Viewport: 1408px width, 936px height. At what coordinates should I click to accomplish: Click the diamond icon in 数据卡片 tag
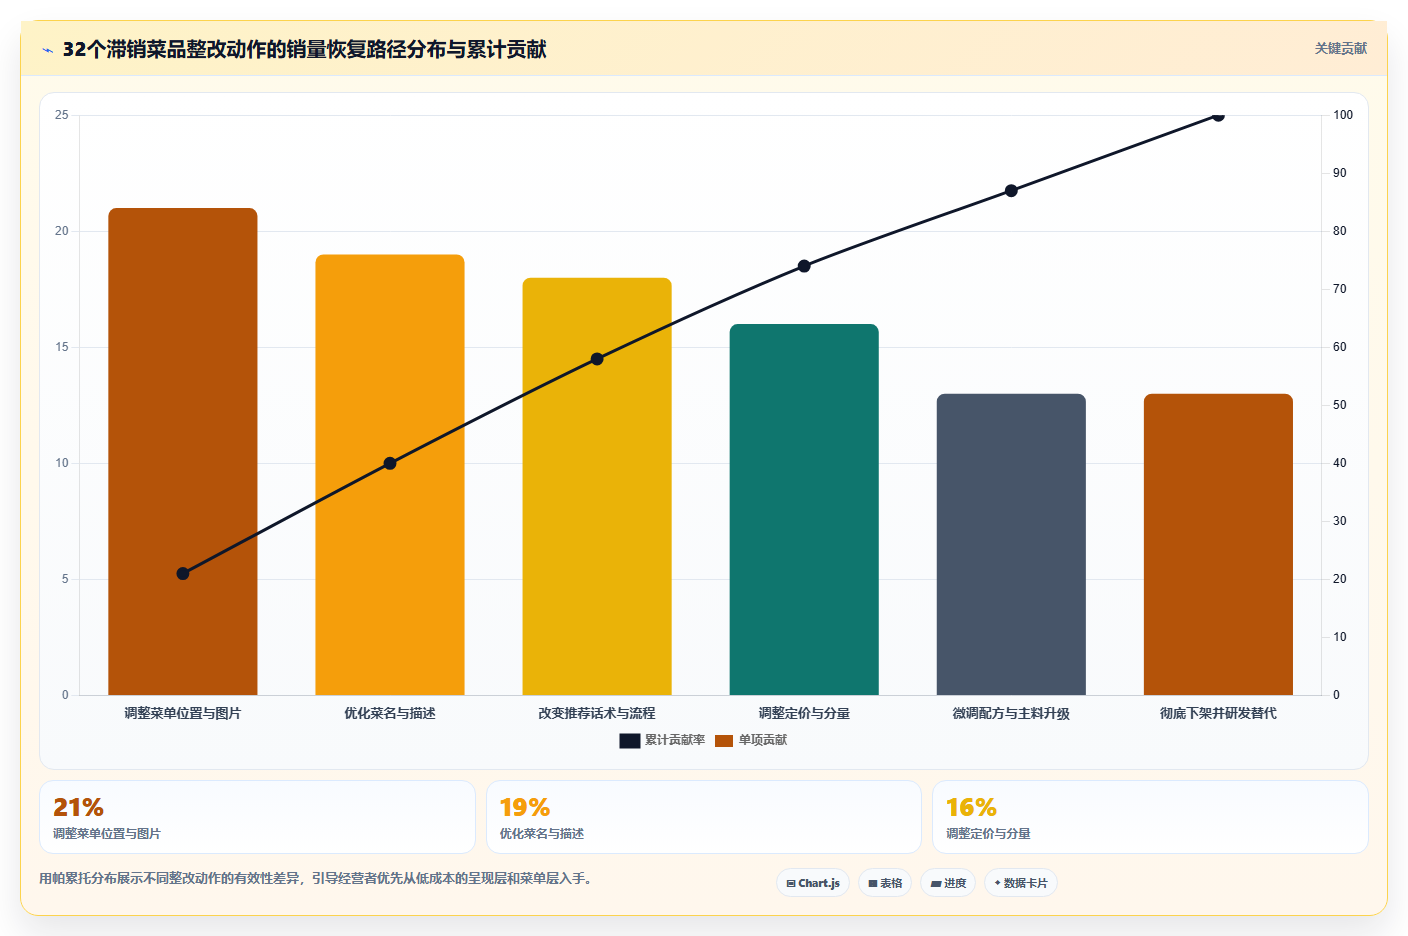(997, 883)
